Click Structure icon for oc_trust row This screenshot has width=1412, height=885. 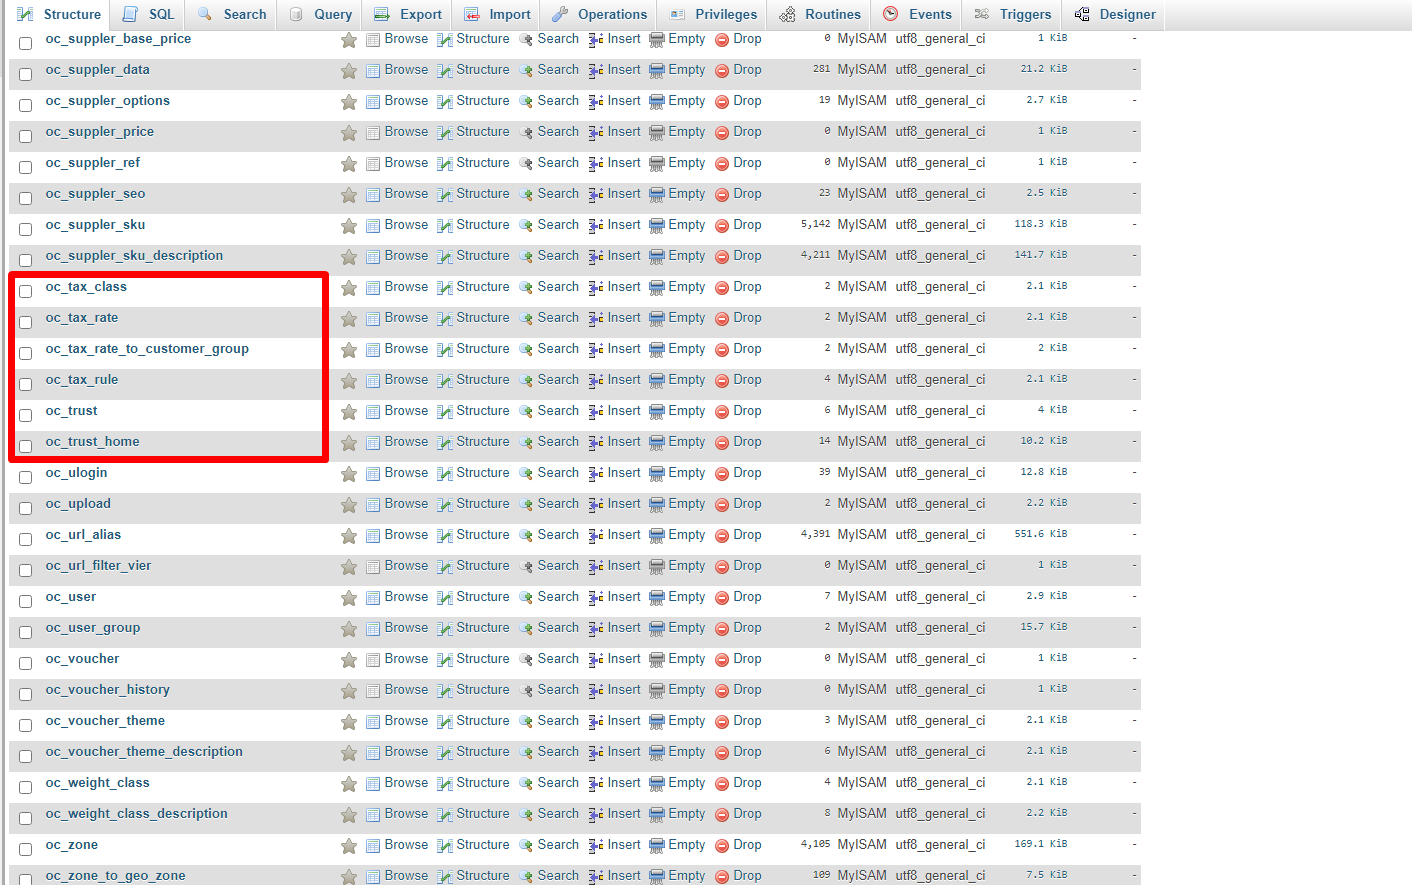[x=445, y=412]
